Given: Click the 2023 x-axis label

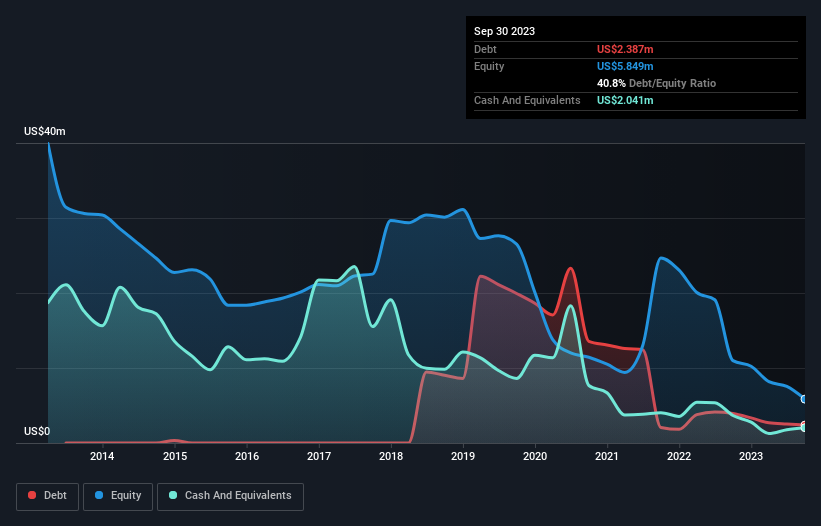Looking at the screenshot, I should [x=751, y=456].
